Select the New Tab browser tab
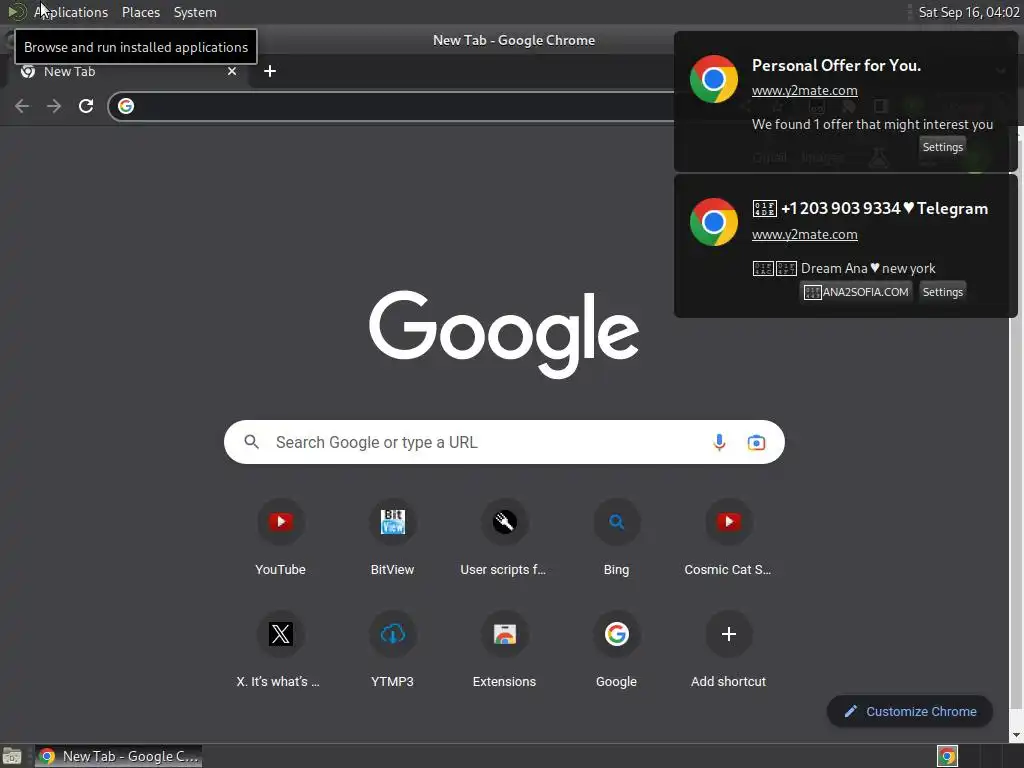This screenshot has width=1024, height=768. tap(127, 71)
